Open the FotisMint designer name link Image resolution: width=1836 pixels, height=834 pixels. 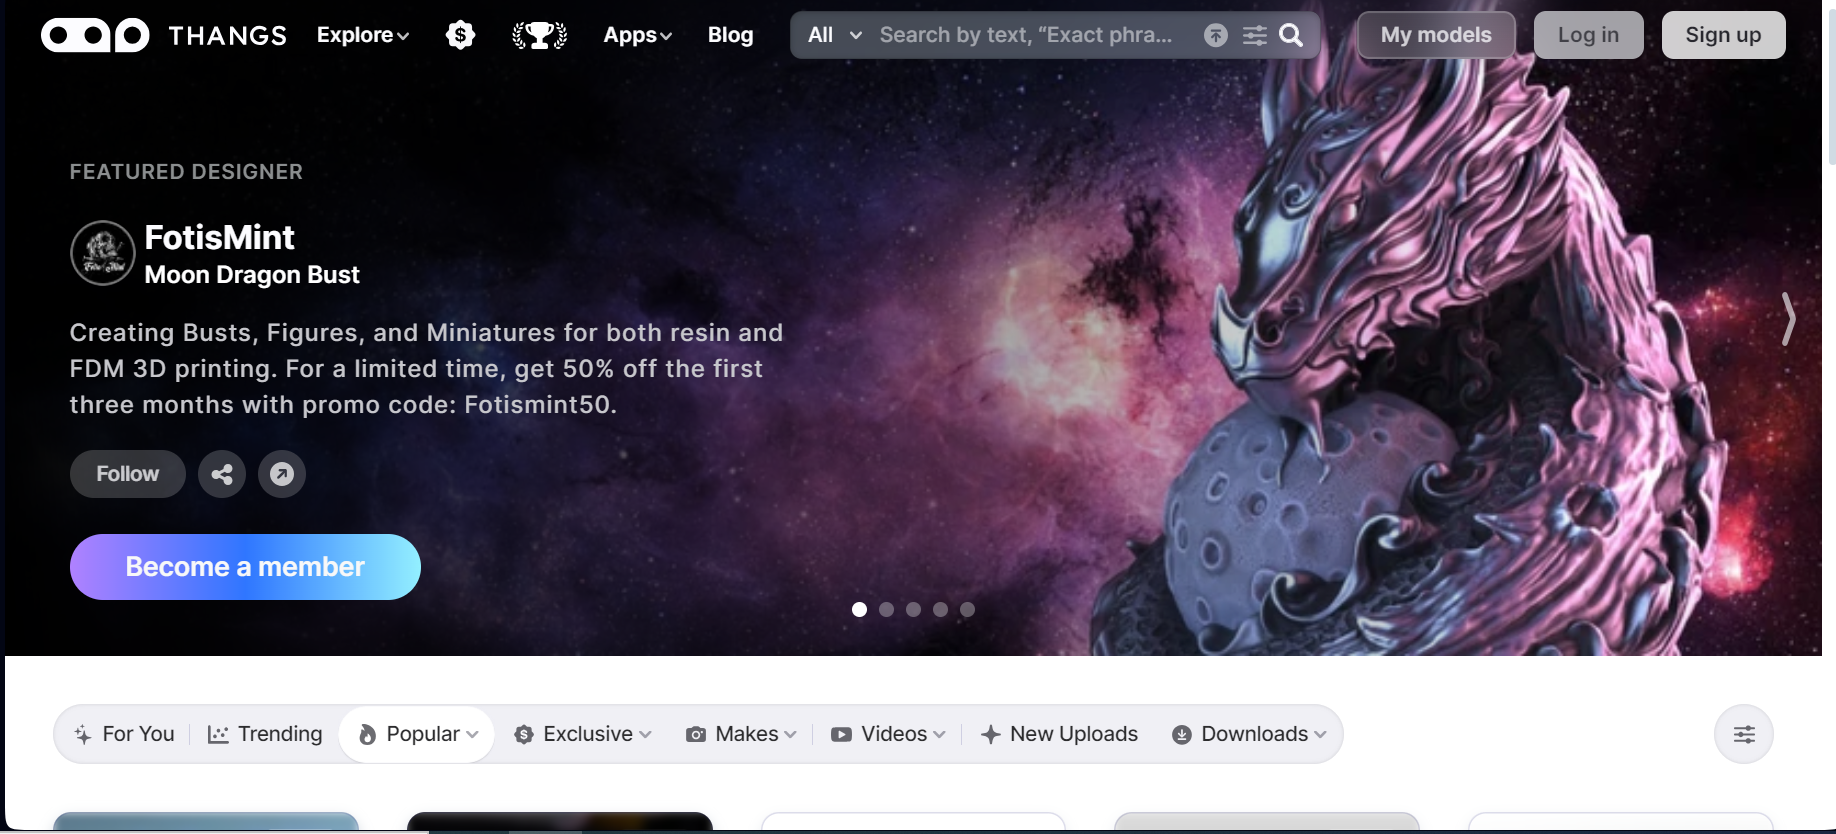coord(220,238)
